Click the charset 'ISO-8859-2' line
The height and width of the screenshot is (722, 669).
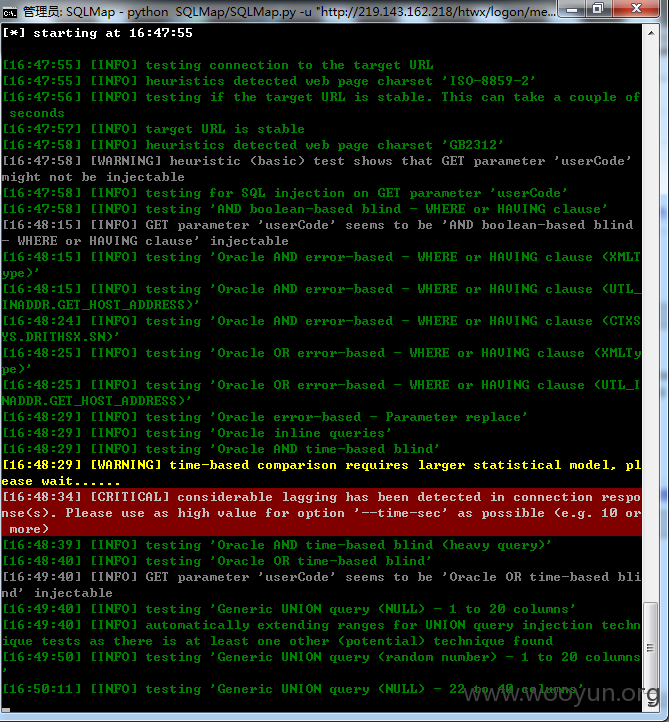coord(269,81)
